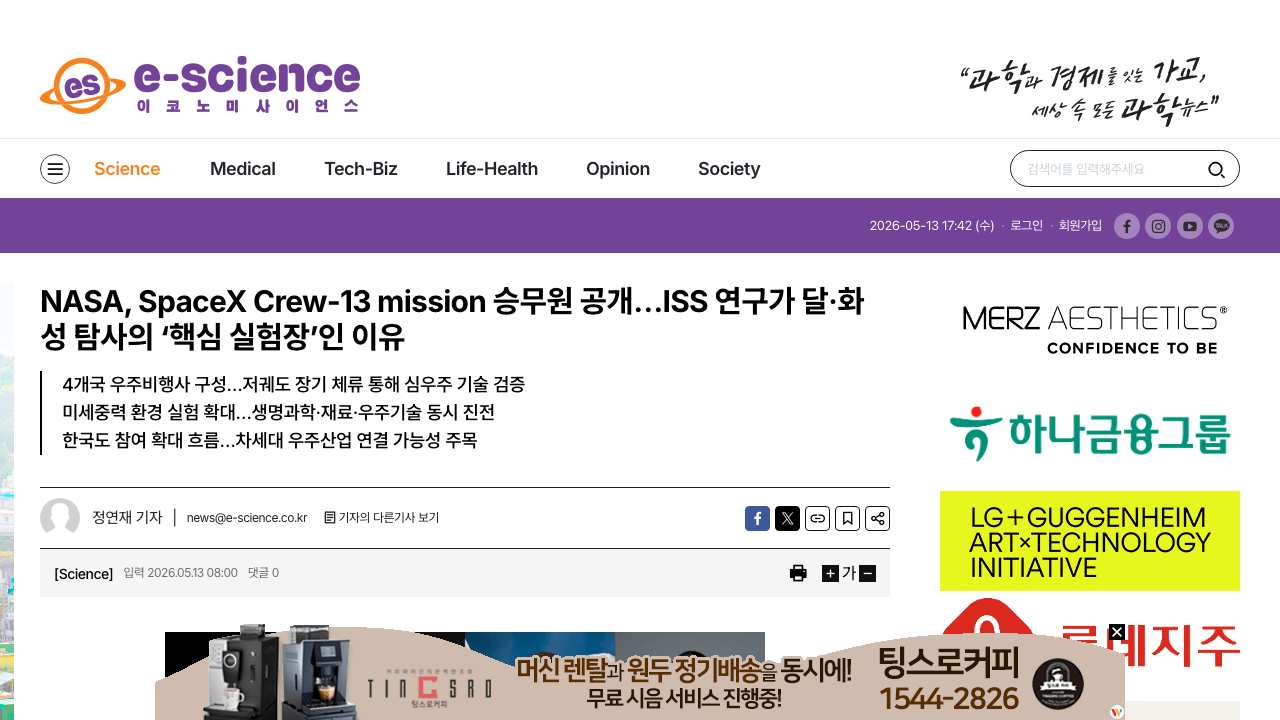
Task: Share article on X
Action: (787, 518)
